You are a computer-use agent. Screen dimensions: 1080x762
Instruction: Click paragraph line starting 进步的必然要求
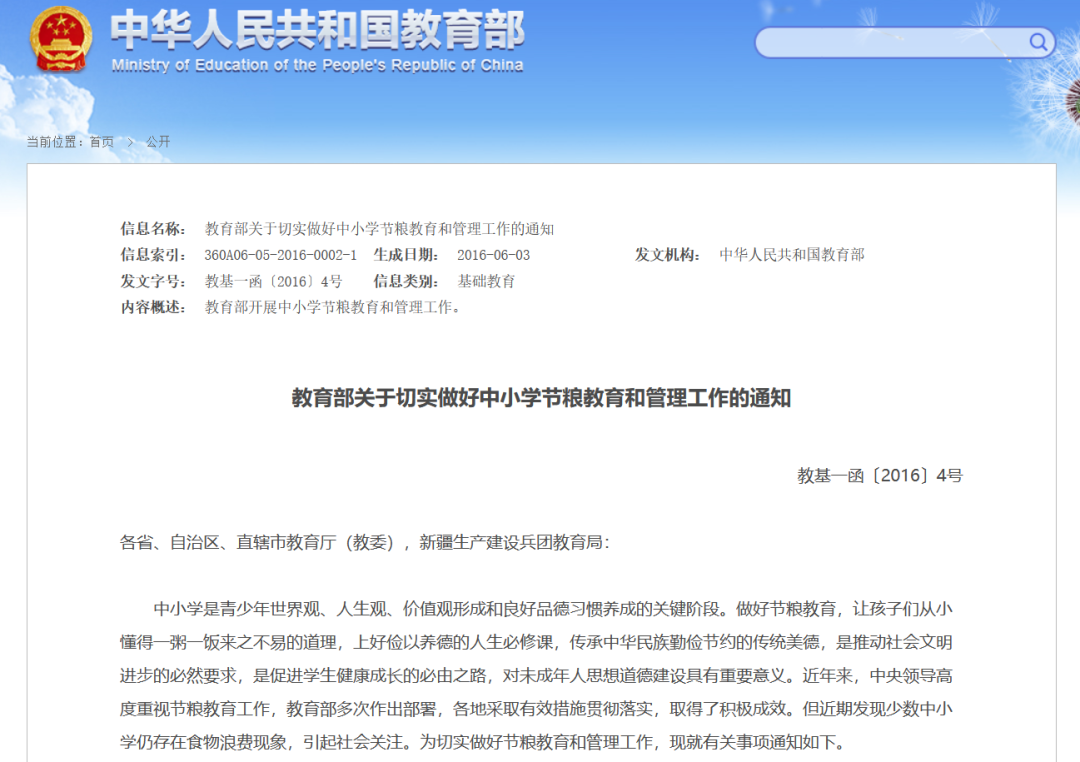pos(536,676)
